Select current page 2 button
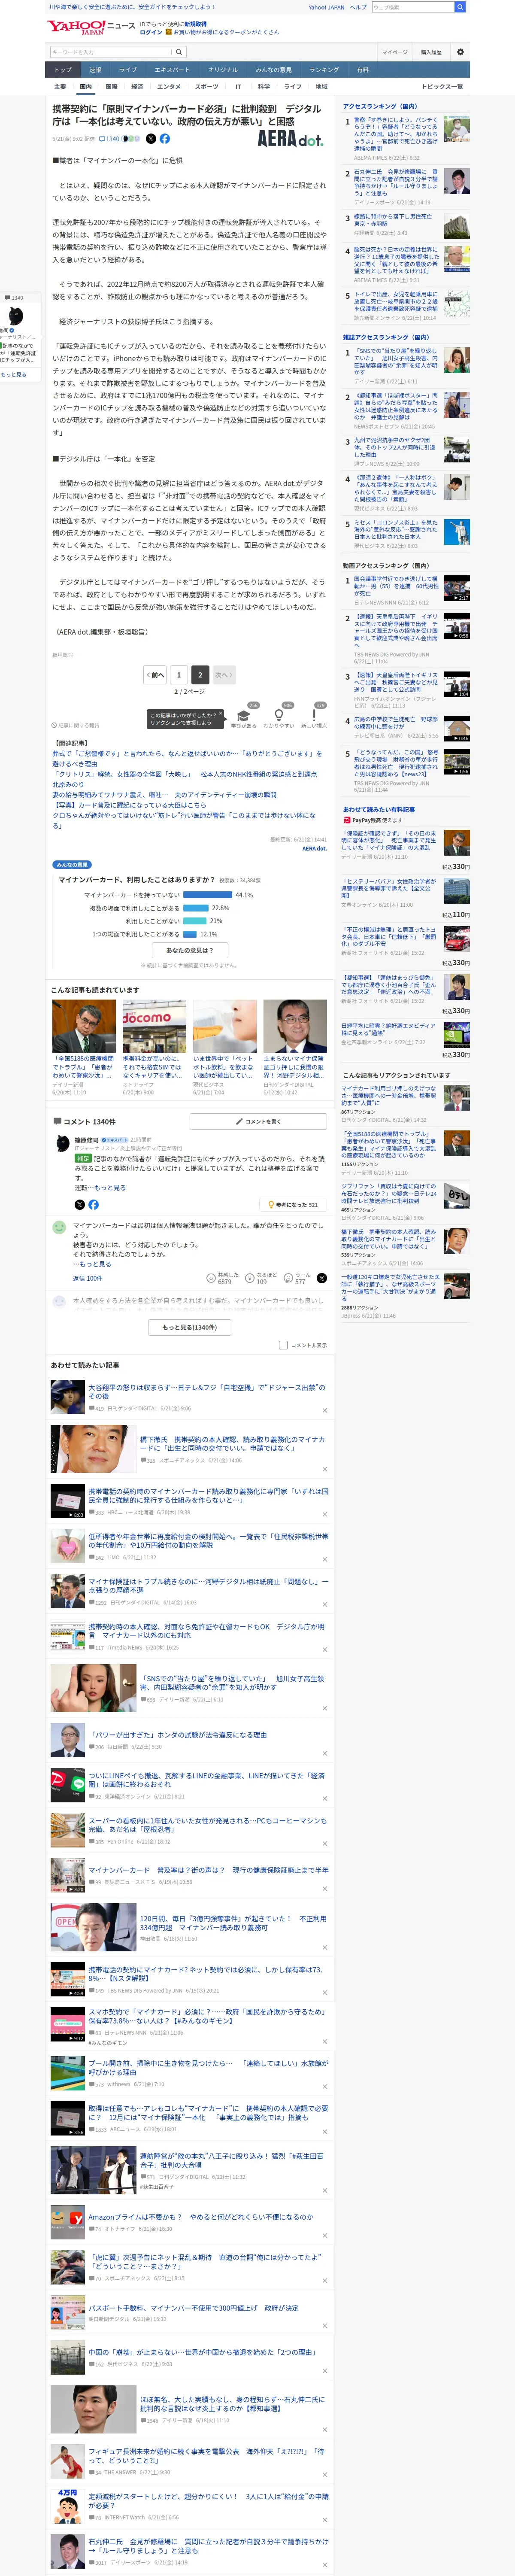This screenshot has width=515, height=2576. pyautogui.click(x=200, y=675)
